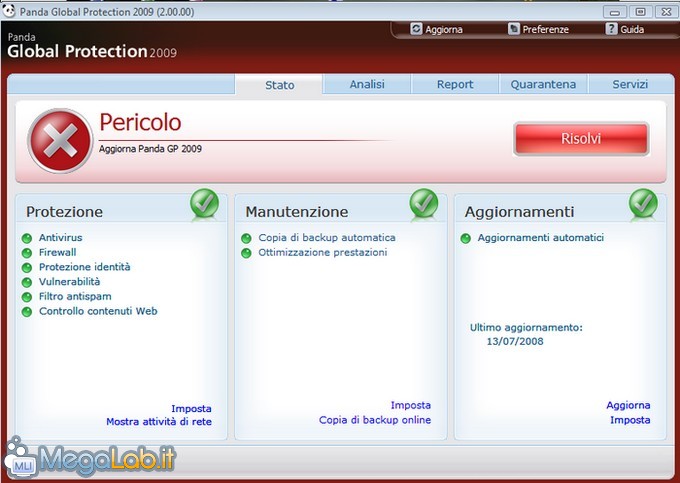This screenshot has width=680, height=483.
Task: Open Filtro antispam item
Action: pos(75,297)
